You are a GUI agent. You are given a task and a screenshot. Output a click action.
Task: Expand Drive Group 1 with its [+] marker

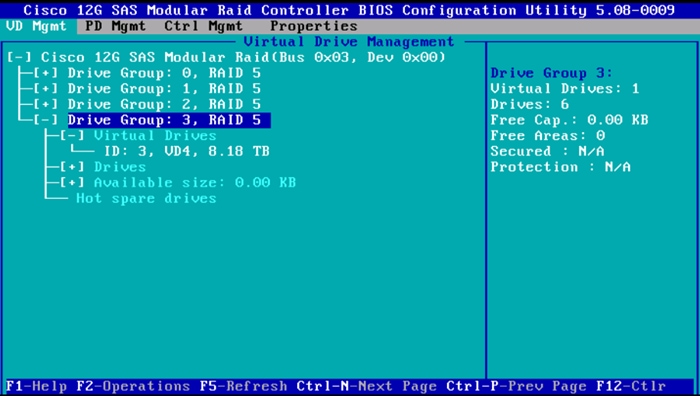click(x=46, y=89)
